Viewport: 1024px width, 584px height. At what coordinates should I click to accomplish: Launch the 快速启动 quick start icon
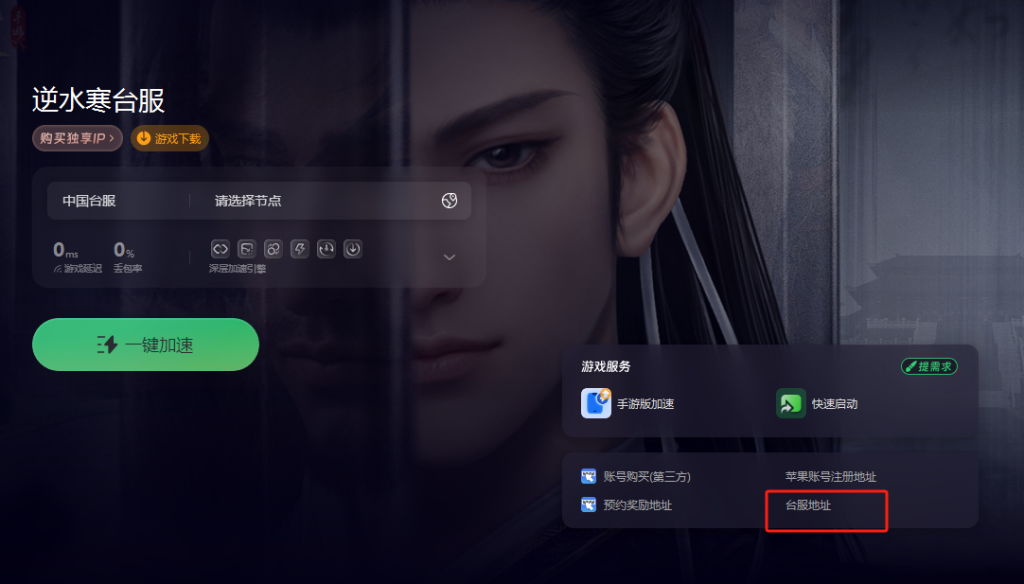coord(791,403)
